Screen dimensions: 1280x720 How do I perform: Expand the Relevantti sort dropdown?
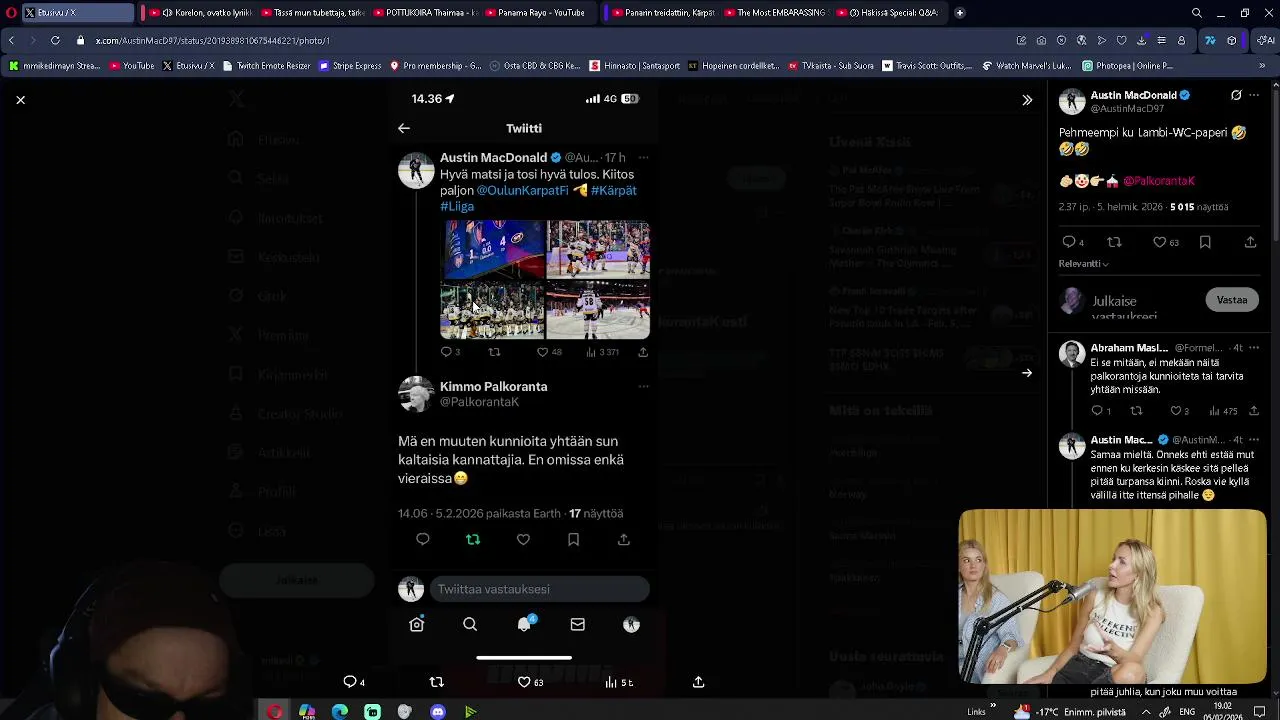(x=1084, y=264)
